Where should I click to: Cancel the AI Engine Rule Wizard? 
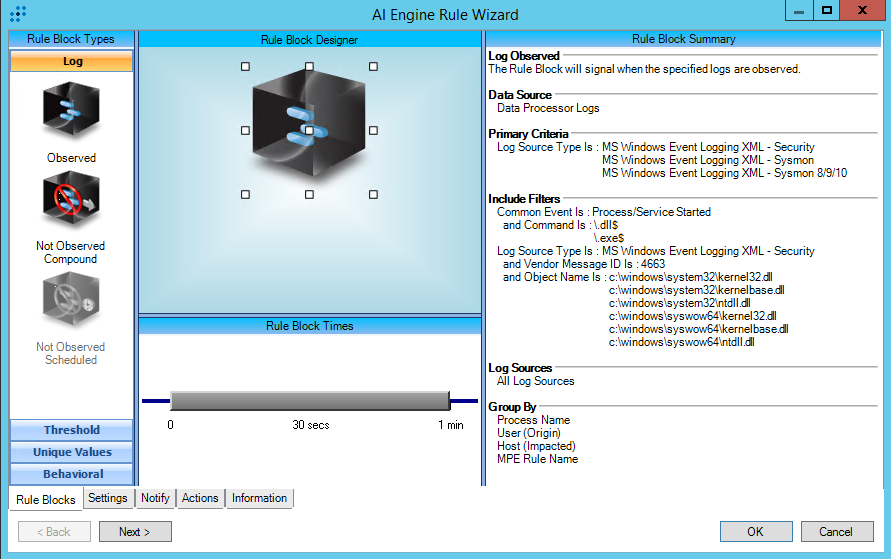point(835,532)
